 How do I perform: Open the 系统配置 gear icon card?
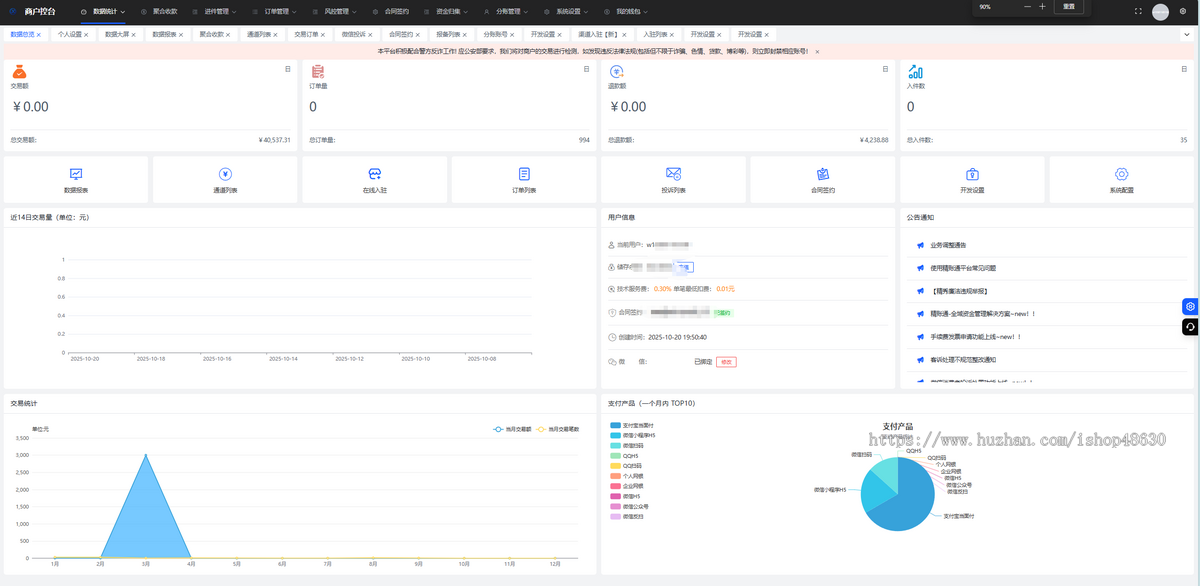tap(1121, 174)
